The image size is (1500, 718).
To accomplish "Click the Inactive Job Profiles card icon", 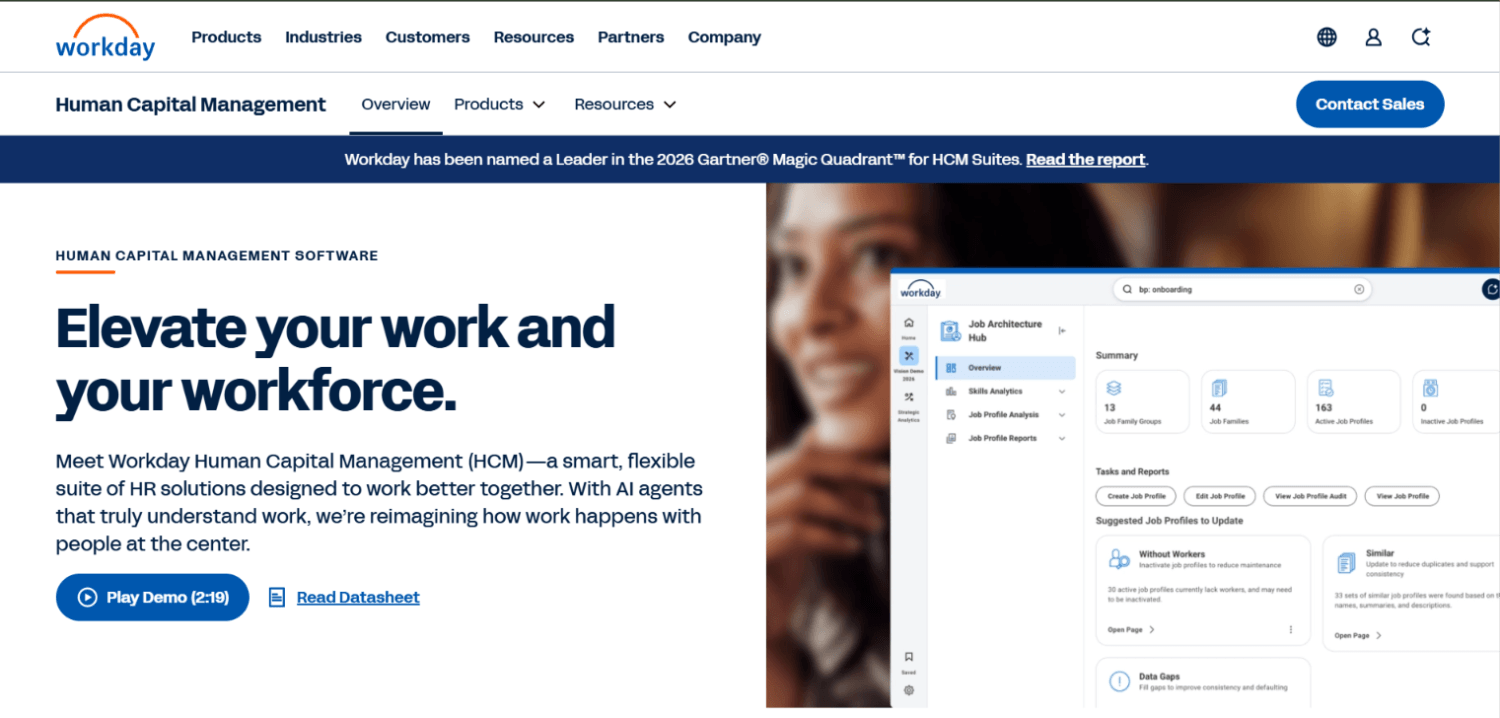I will tap(1431, 388).
